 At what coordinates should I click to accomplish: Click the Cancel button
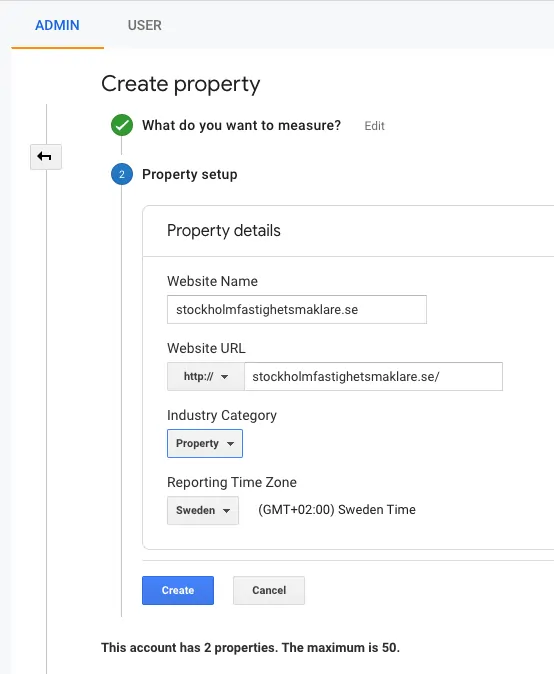coord(269,590)
